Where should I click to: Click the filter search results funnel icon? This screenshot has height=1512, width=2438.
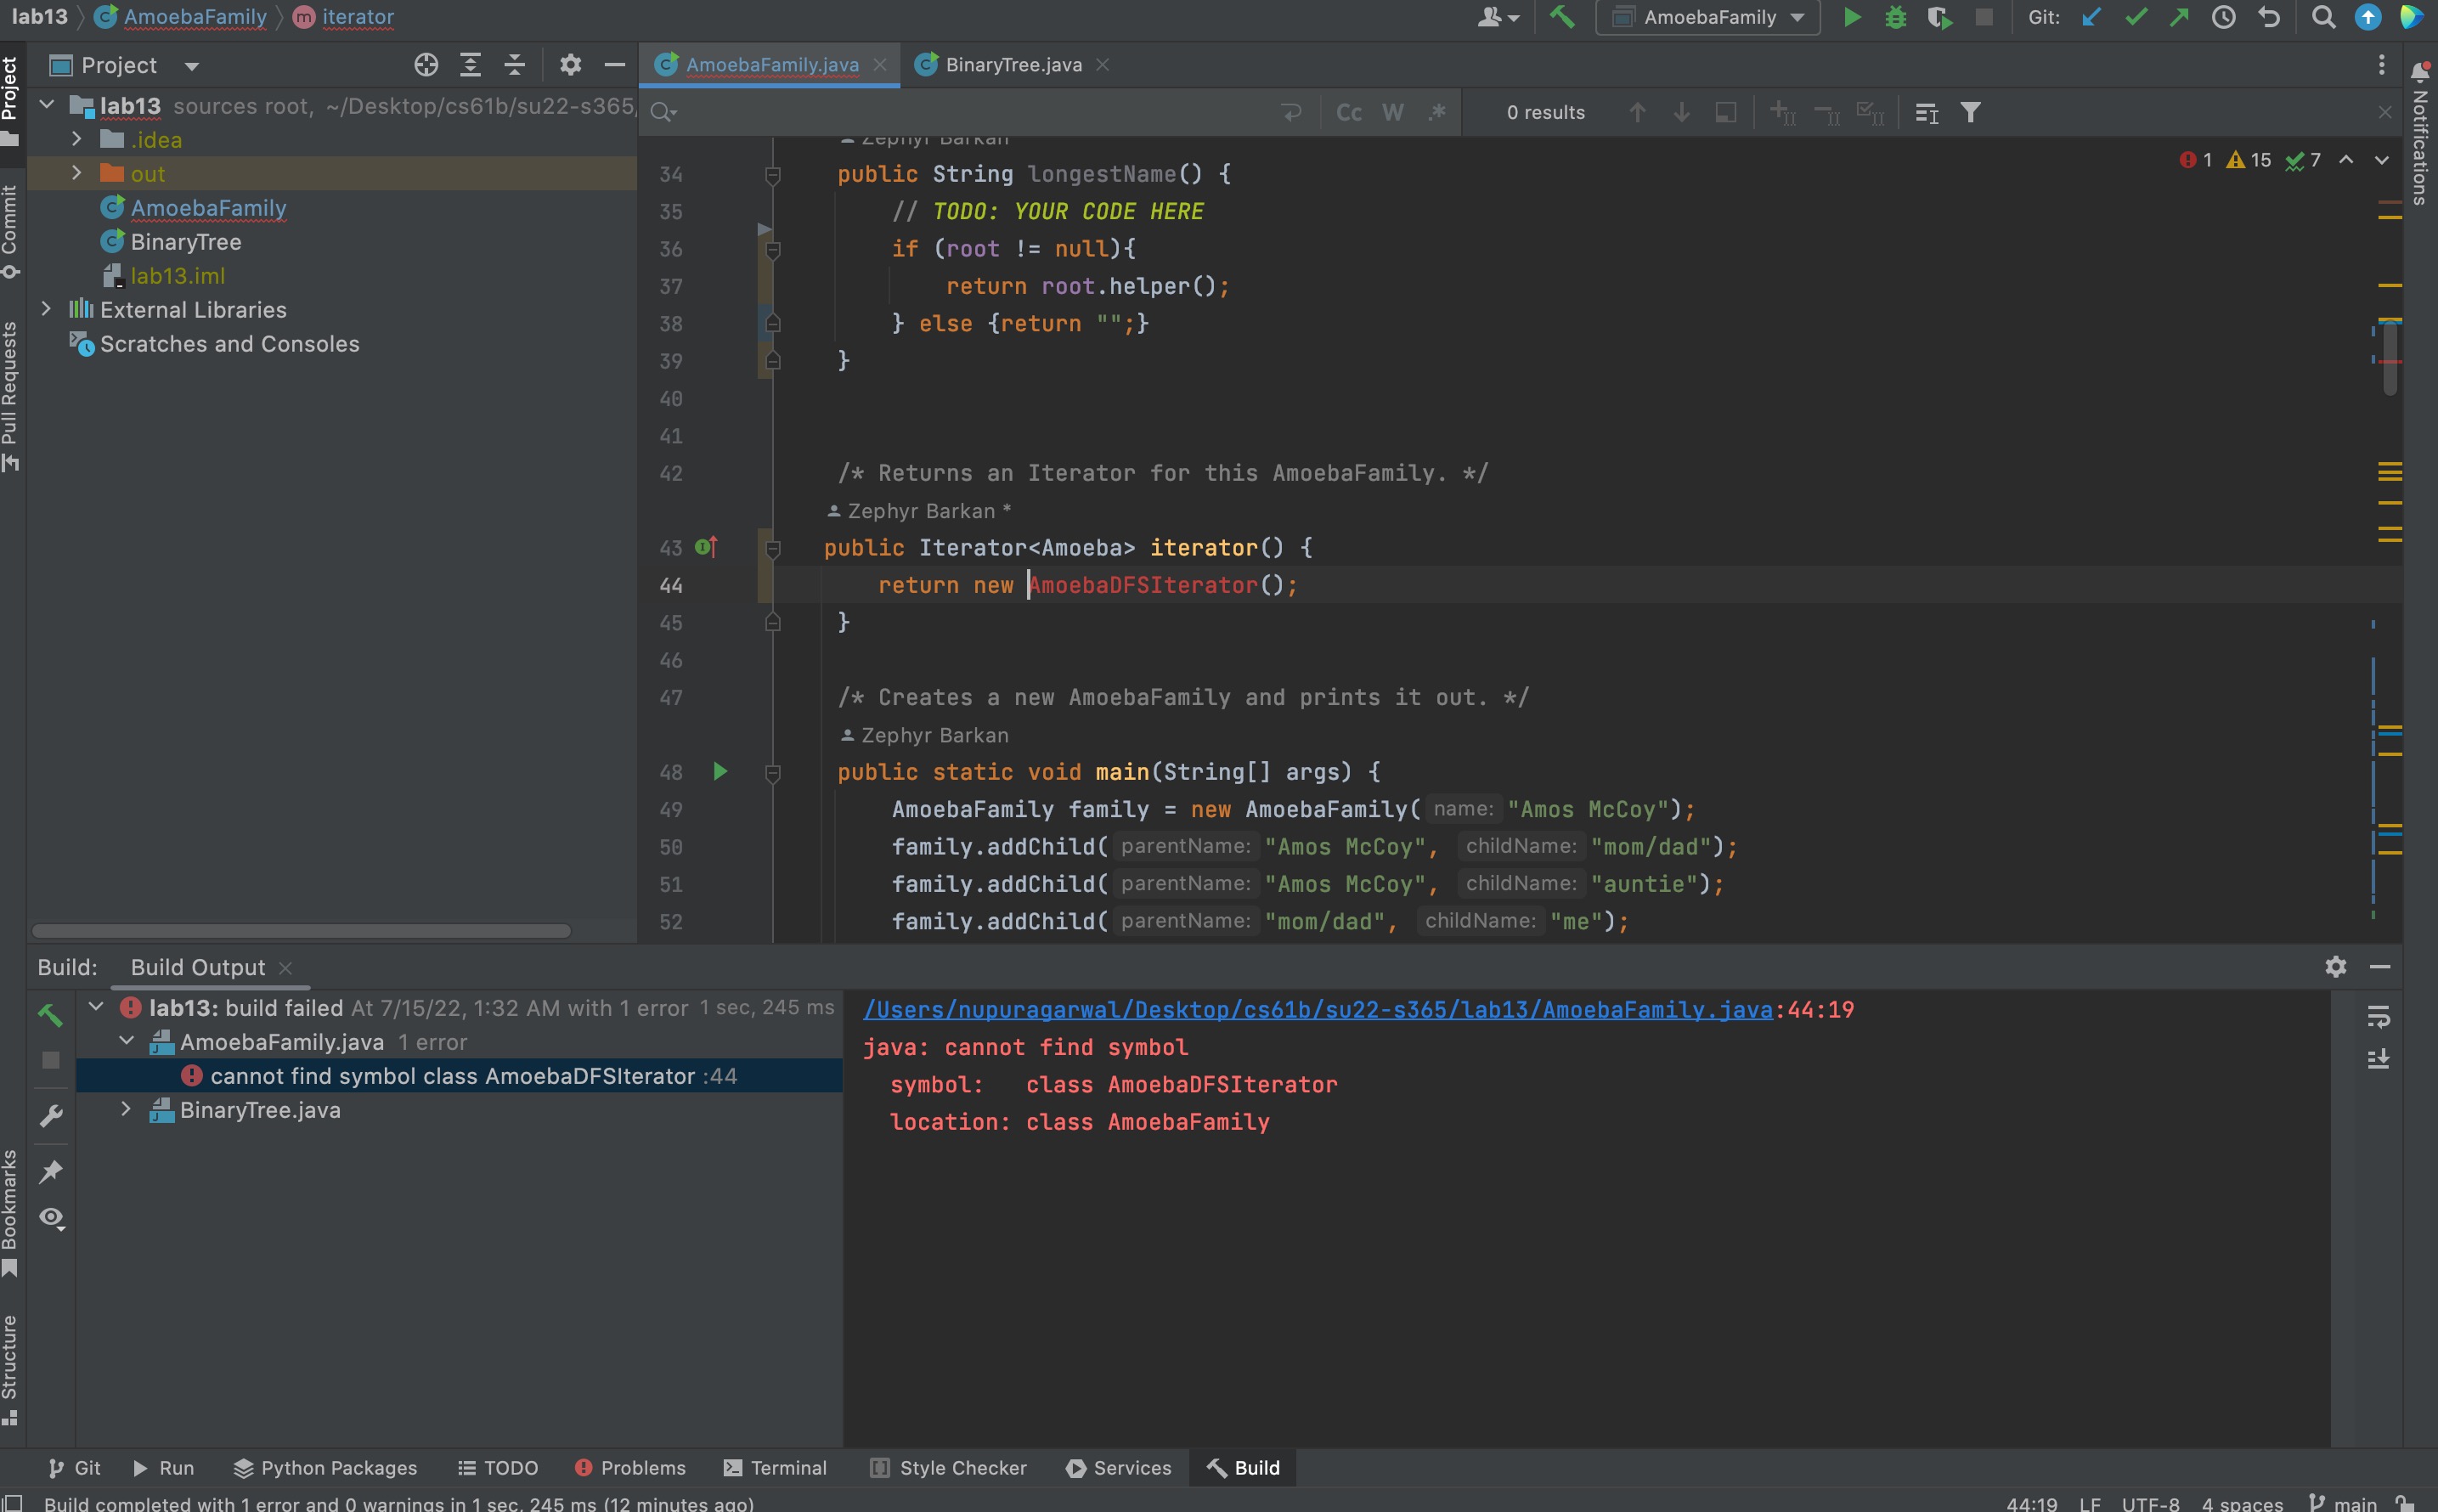[1970, 112]
